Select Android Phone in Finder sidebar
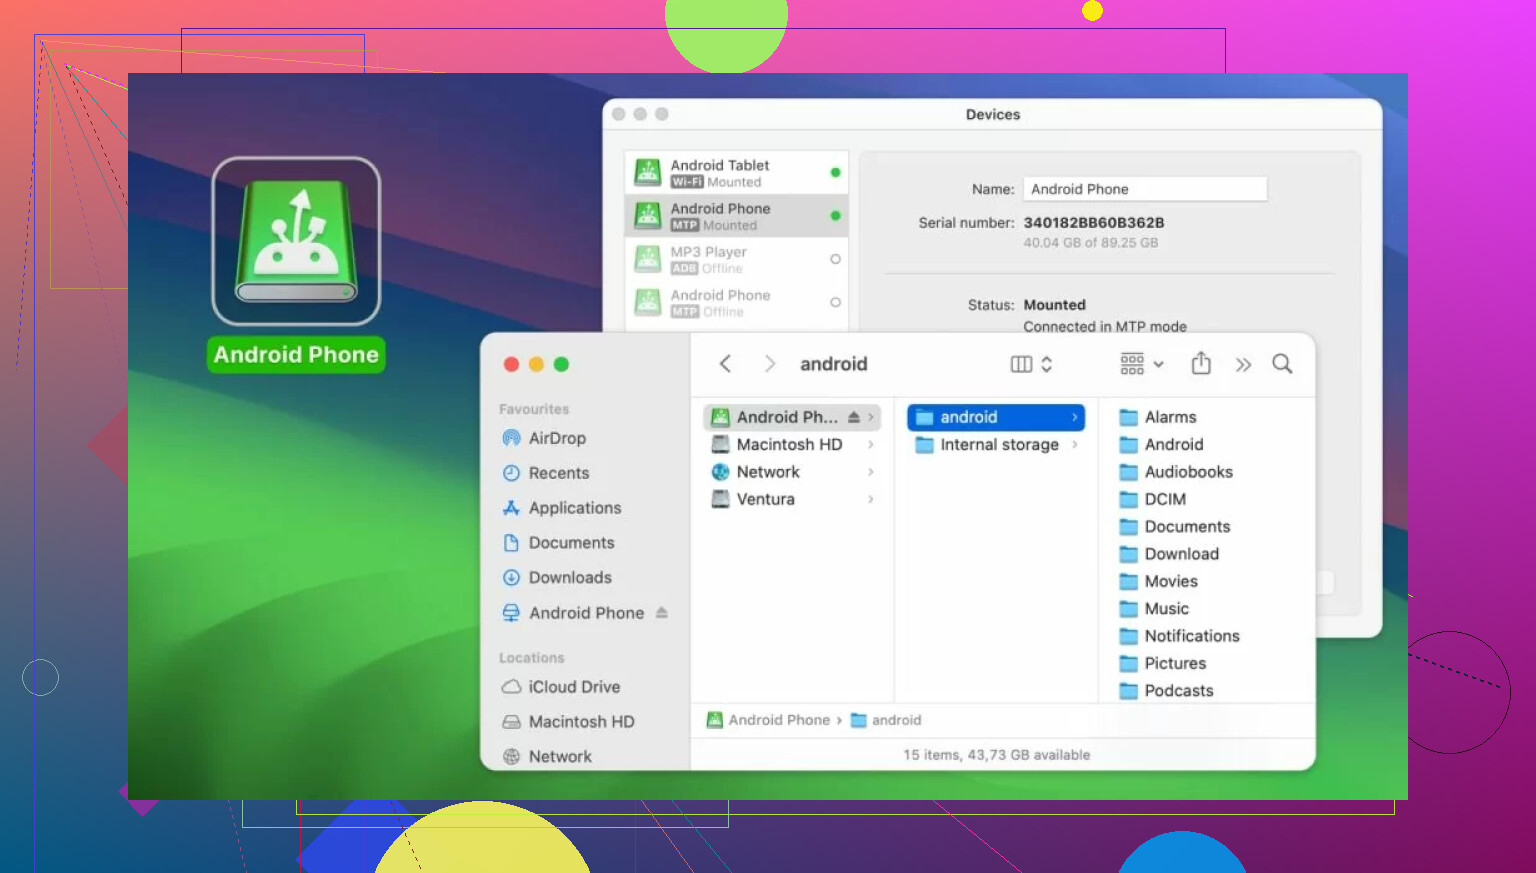Image resolution: width=1536 pixels, height=873 pixels. point(573,613)
